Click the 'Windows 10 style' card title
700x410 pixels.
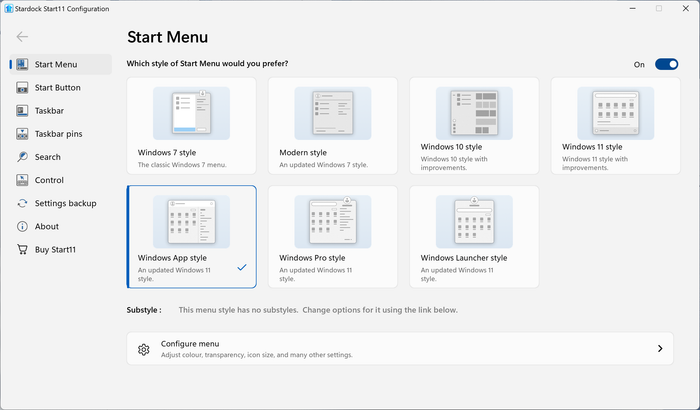coord(451,147)
